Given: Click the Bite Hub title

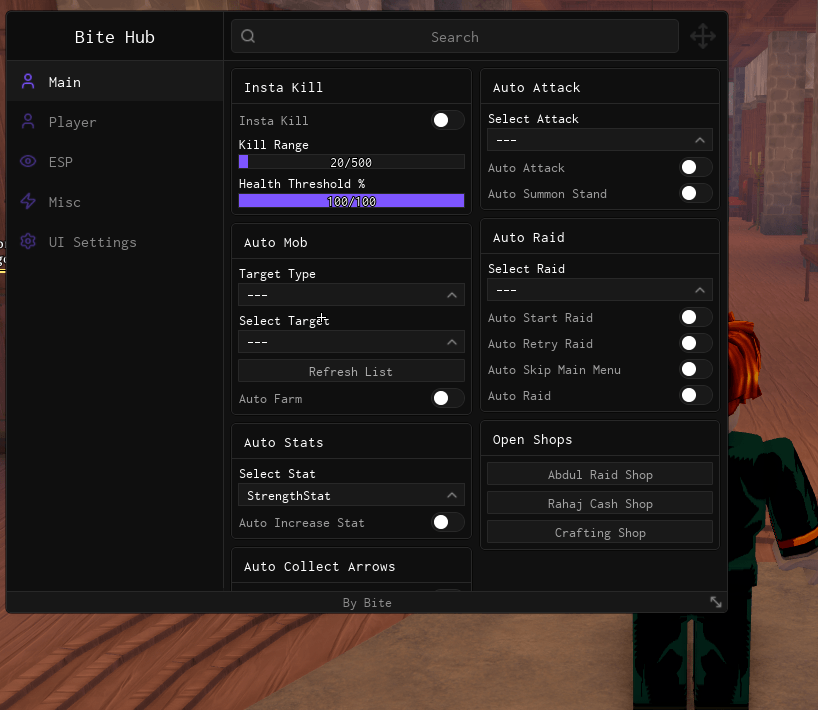Looking at the screenshot, I should 114,37.
